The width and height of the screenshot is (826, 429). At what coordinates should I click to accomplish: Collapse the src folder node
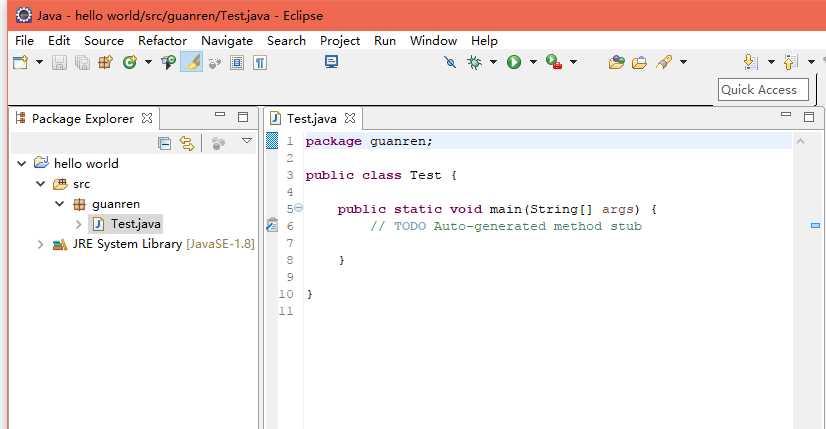[x=41, y=184]
